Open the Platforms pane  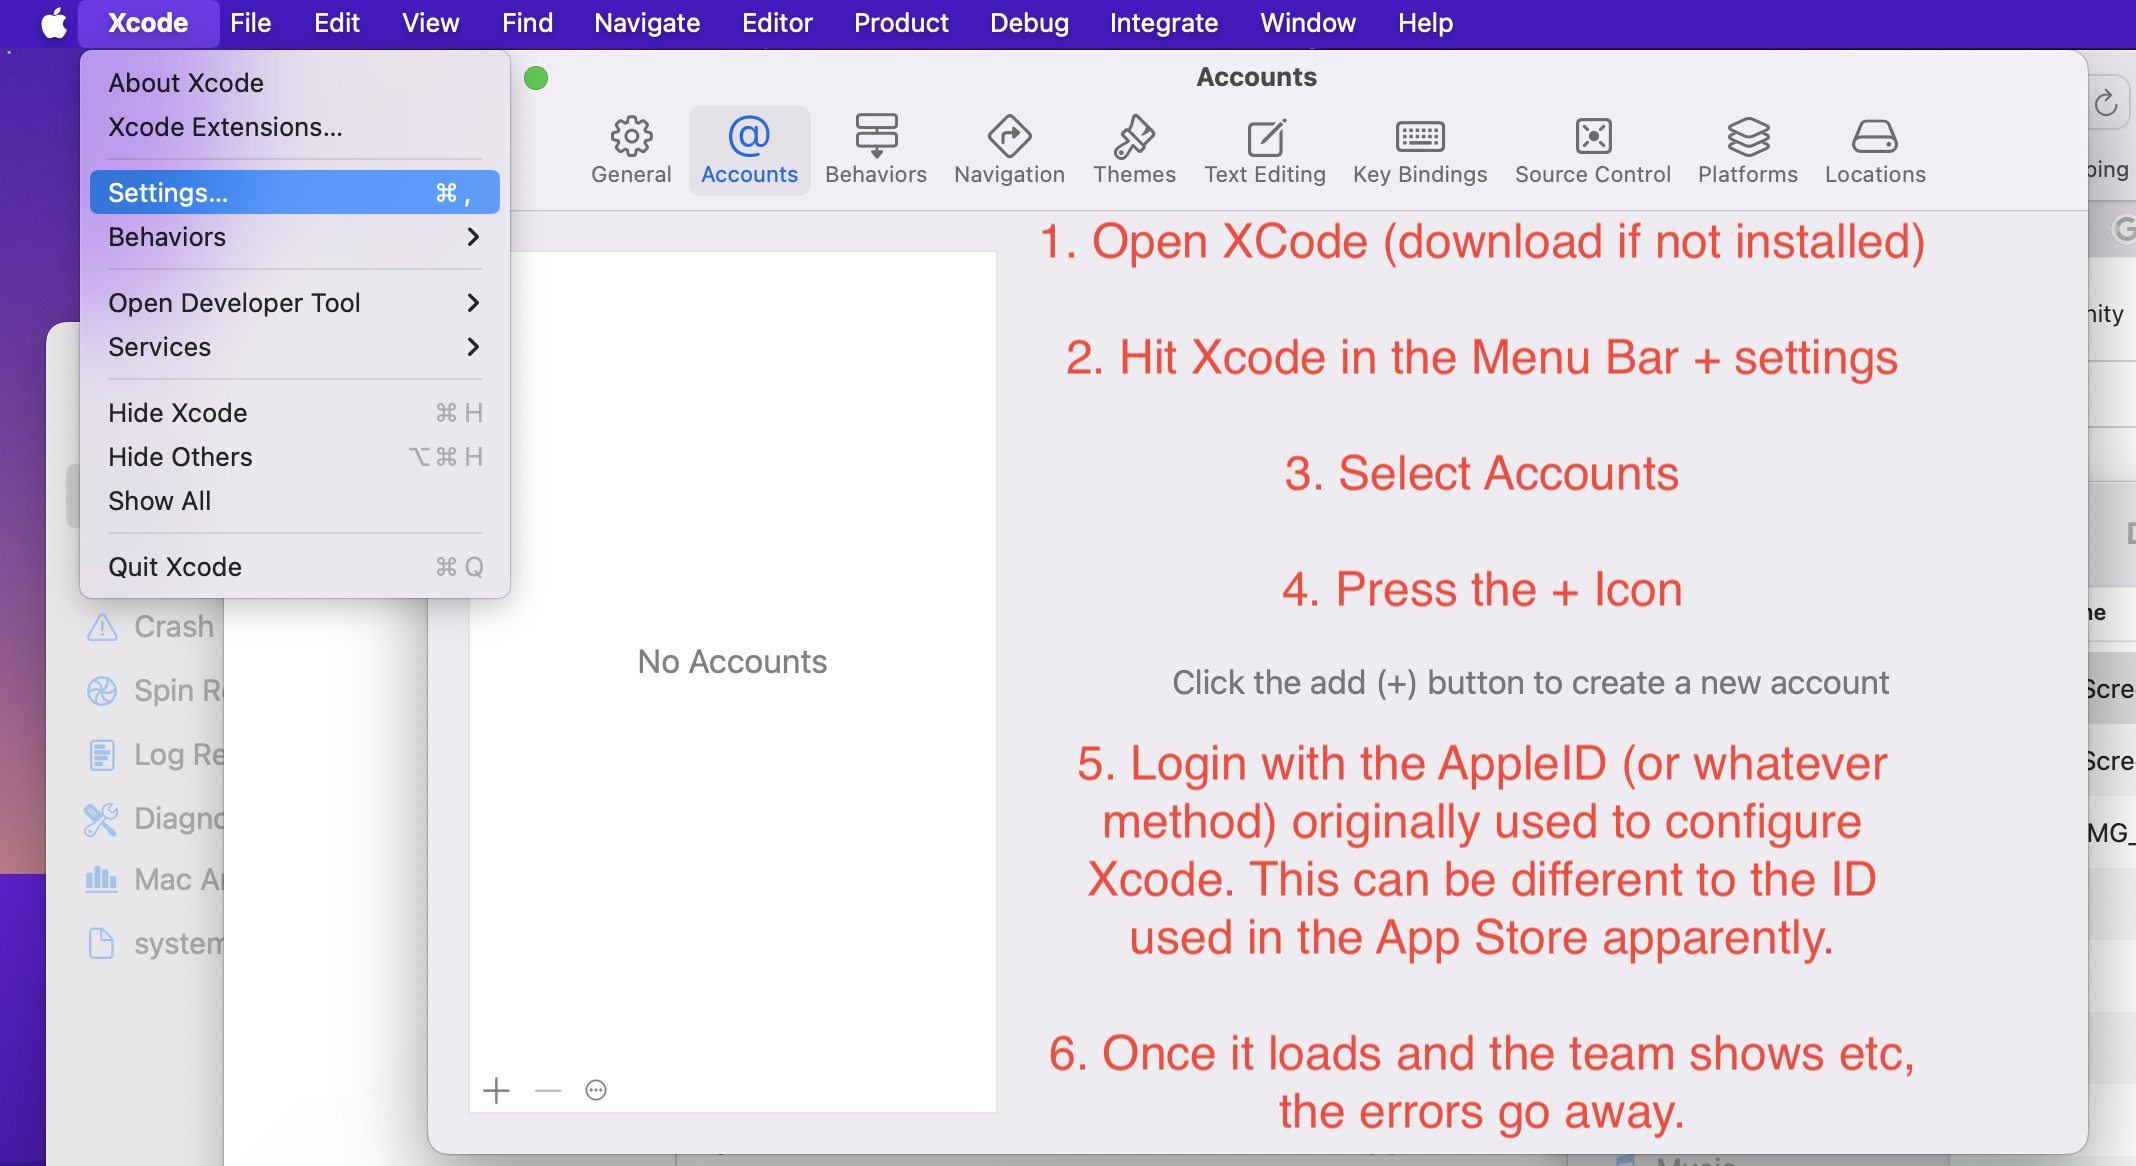coord(1748,150)
